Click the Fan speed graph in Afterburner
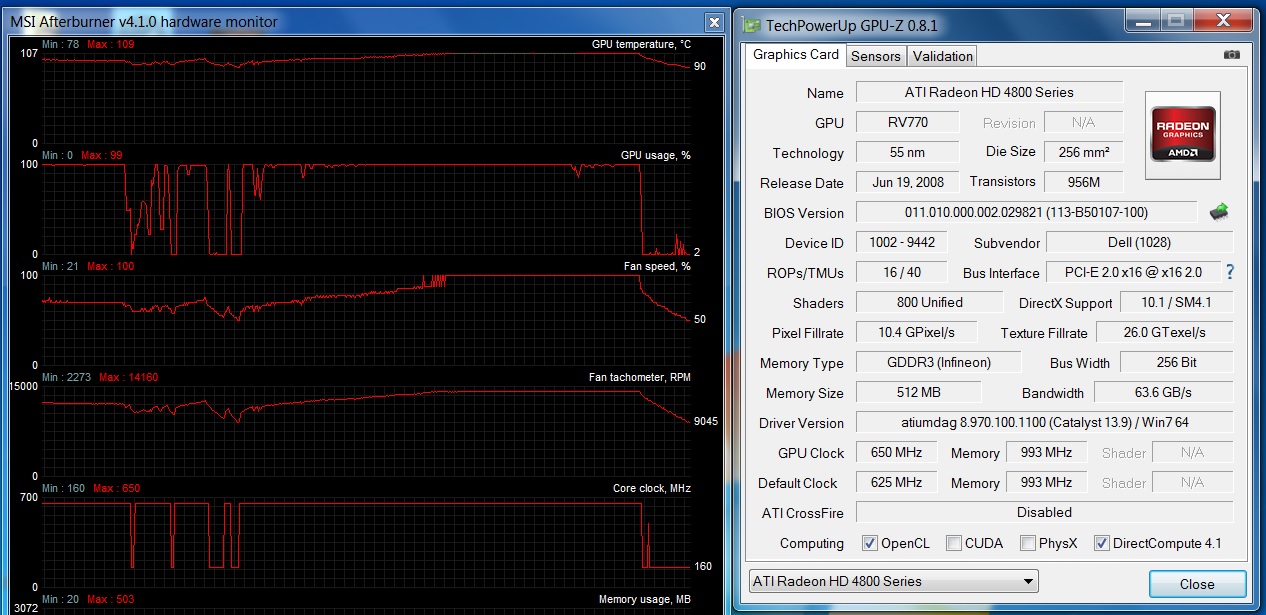Viewport: 1266px width, 615px height. tap(366, 320)
